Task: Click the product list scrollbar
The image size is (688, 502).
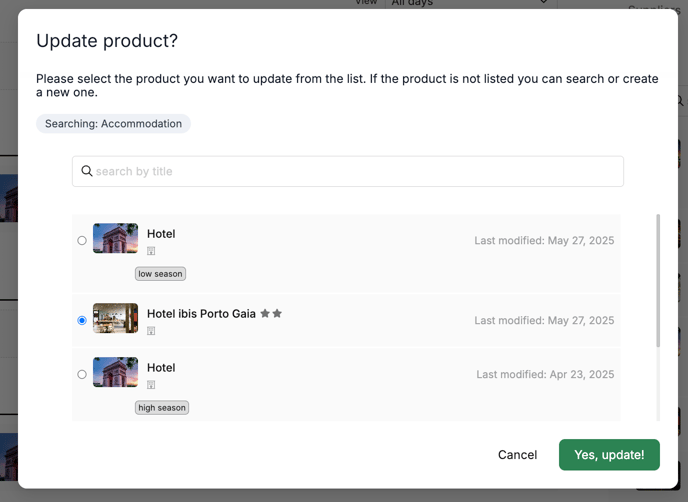Action: [x=658, y=281]
